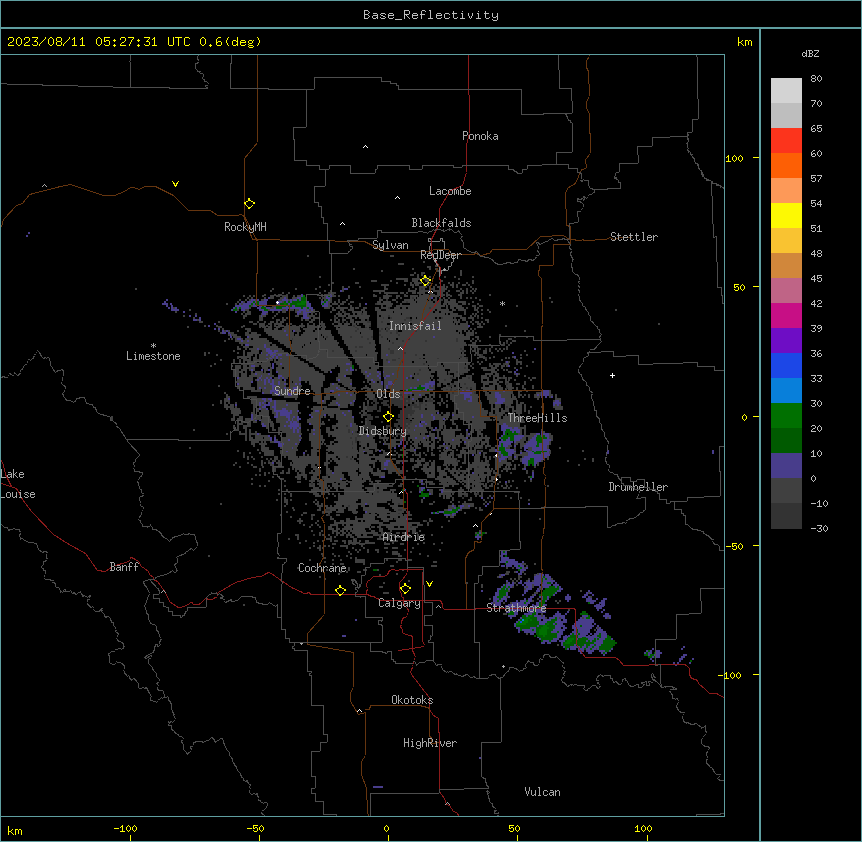Click the yellow diamond marker below RedDeer
Image resolution: width=862 pixels, height=842 pixels.
pos(425,281)
